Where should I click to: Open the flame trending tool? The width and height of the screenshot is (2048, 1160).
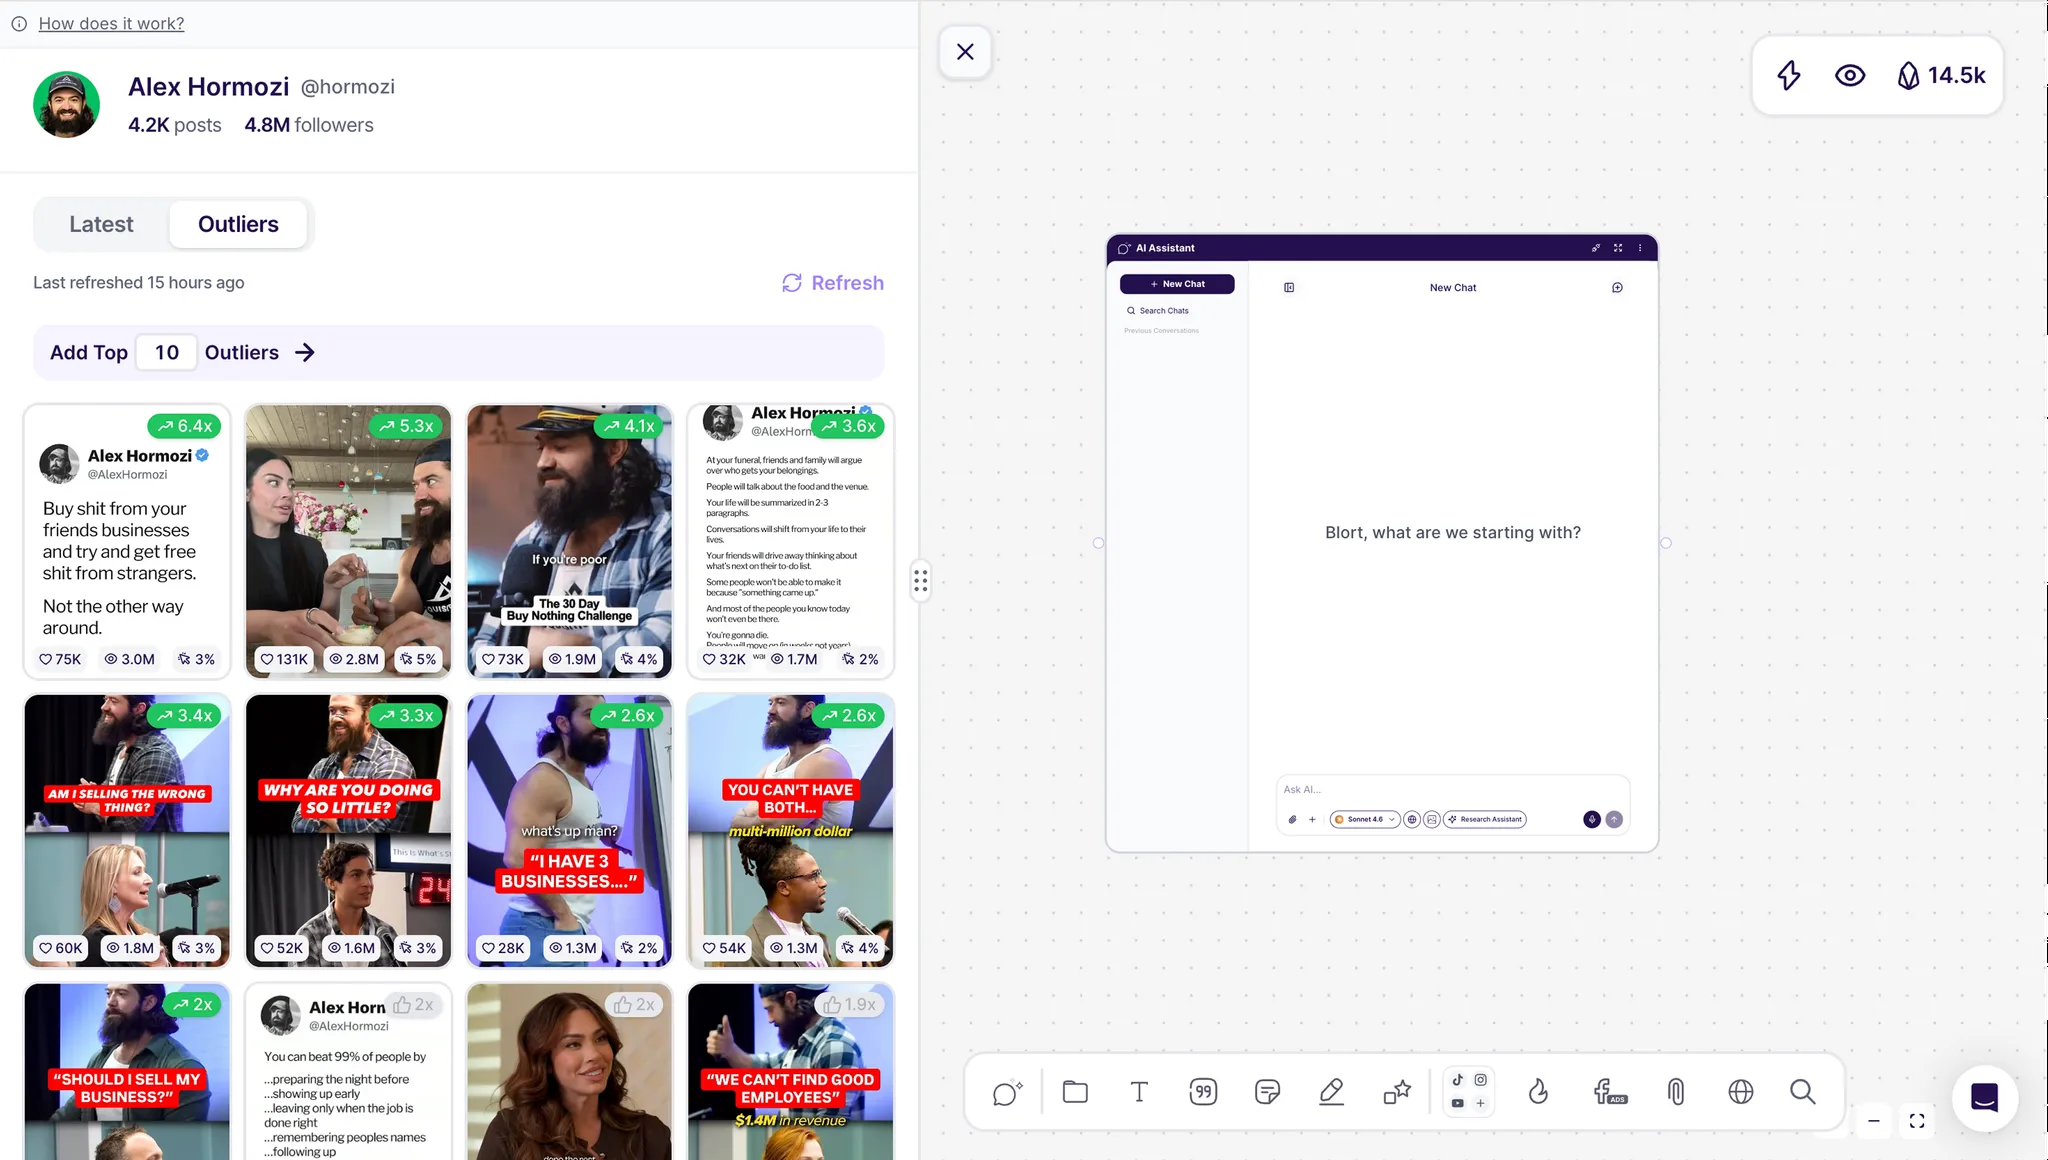[x=1539, y=1092]
